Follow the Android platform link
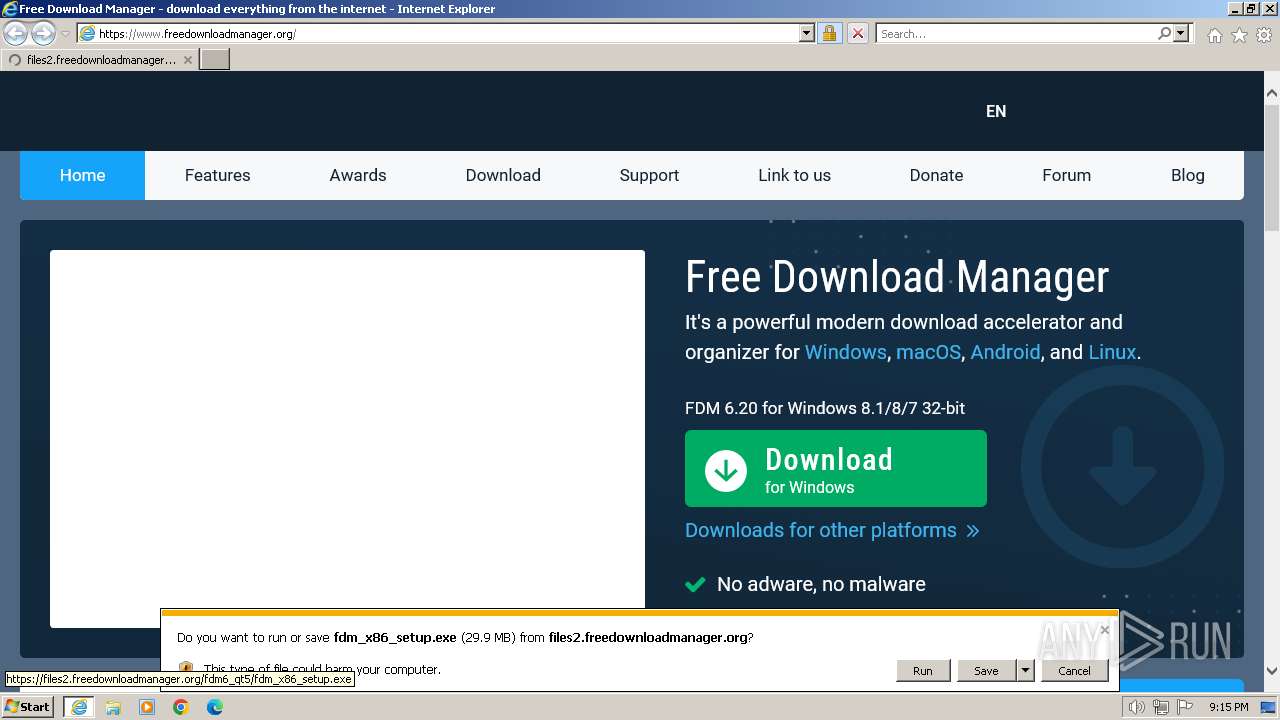Viewport: 1280px width, 720px height. point(1005,352)
